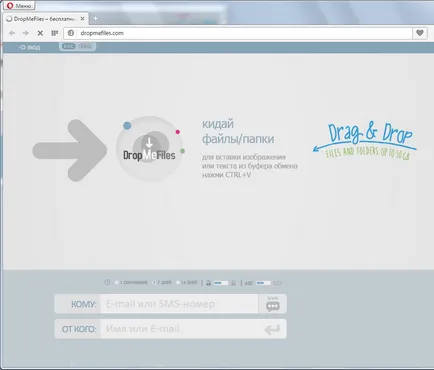
Task: Toggle the ABC/123 link type slider
Action: [x=263, y=283]
